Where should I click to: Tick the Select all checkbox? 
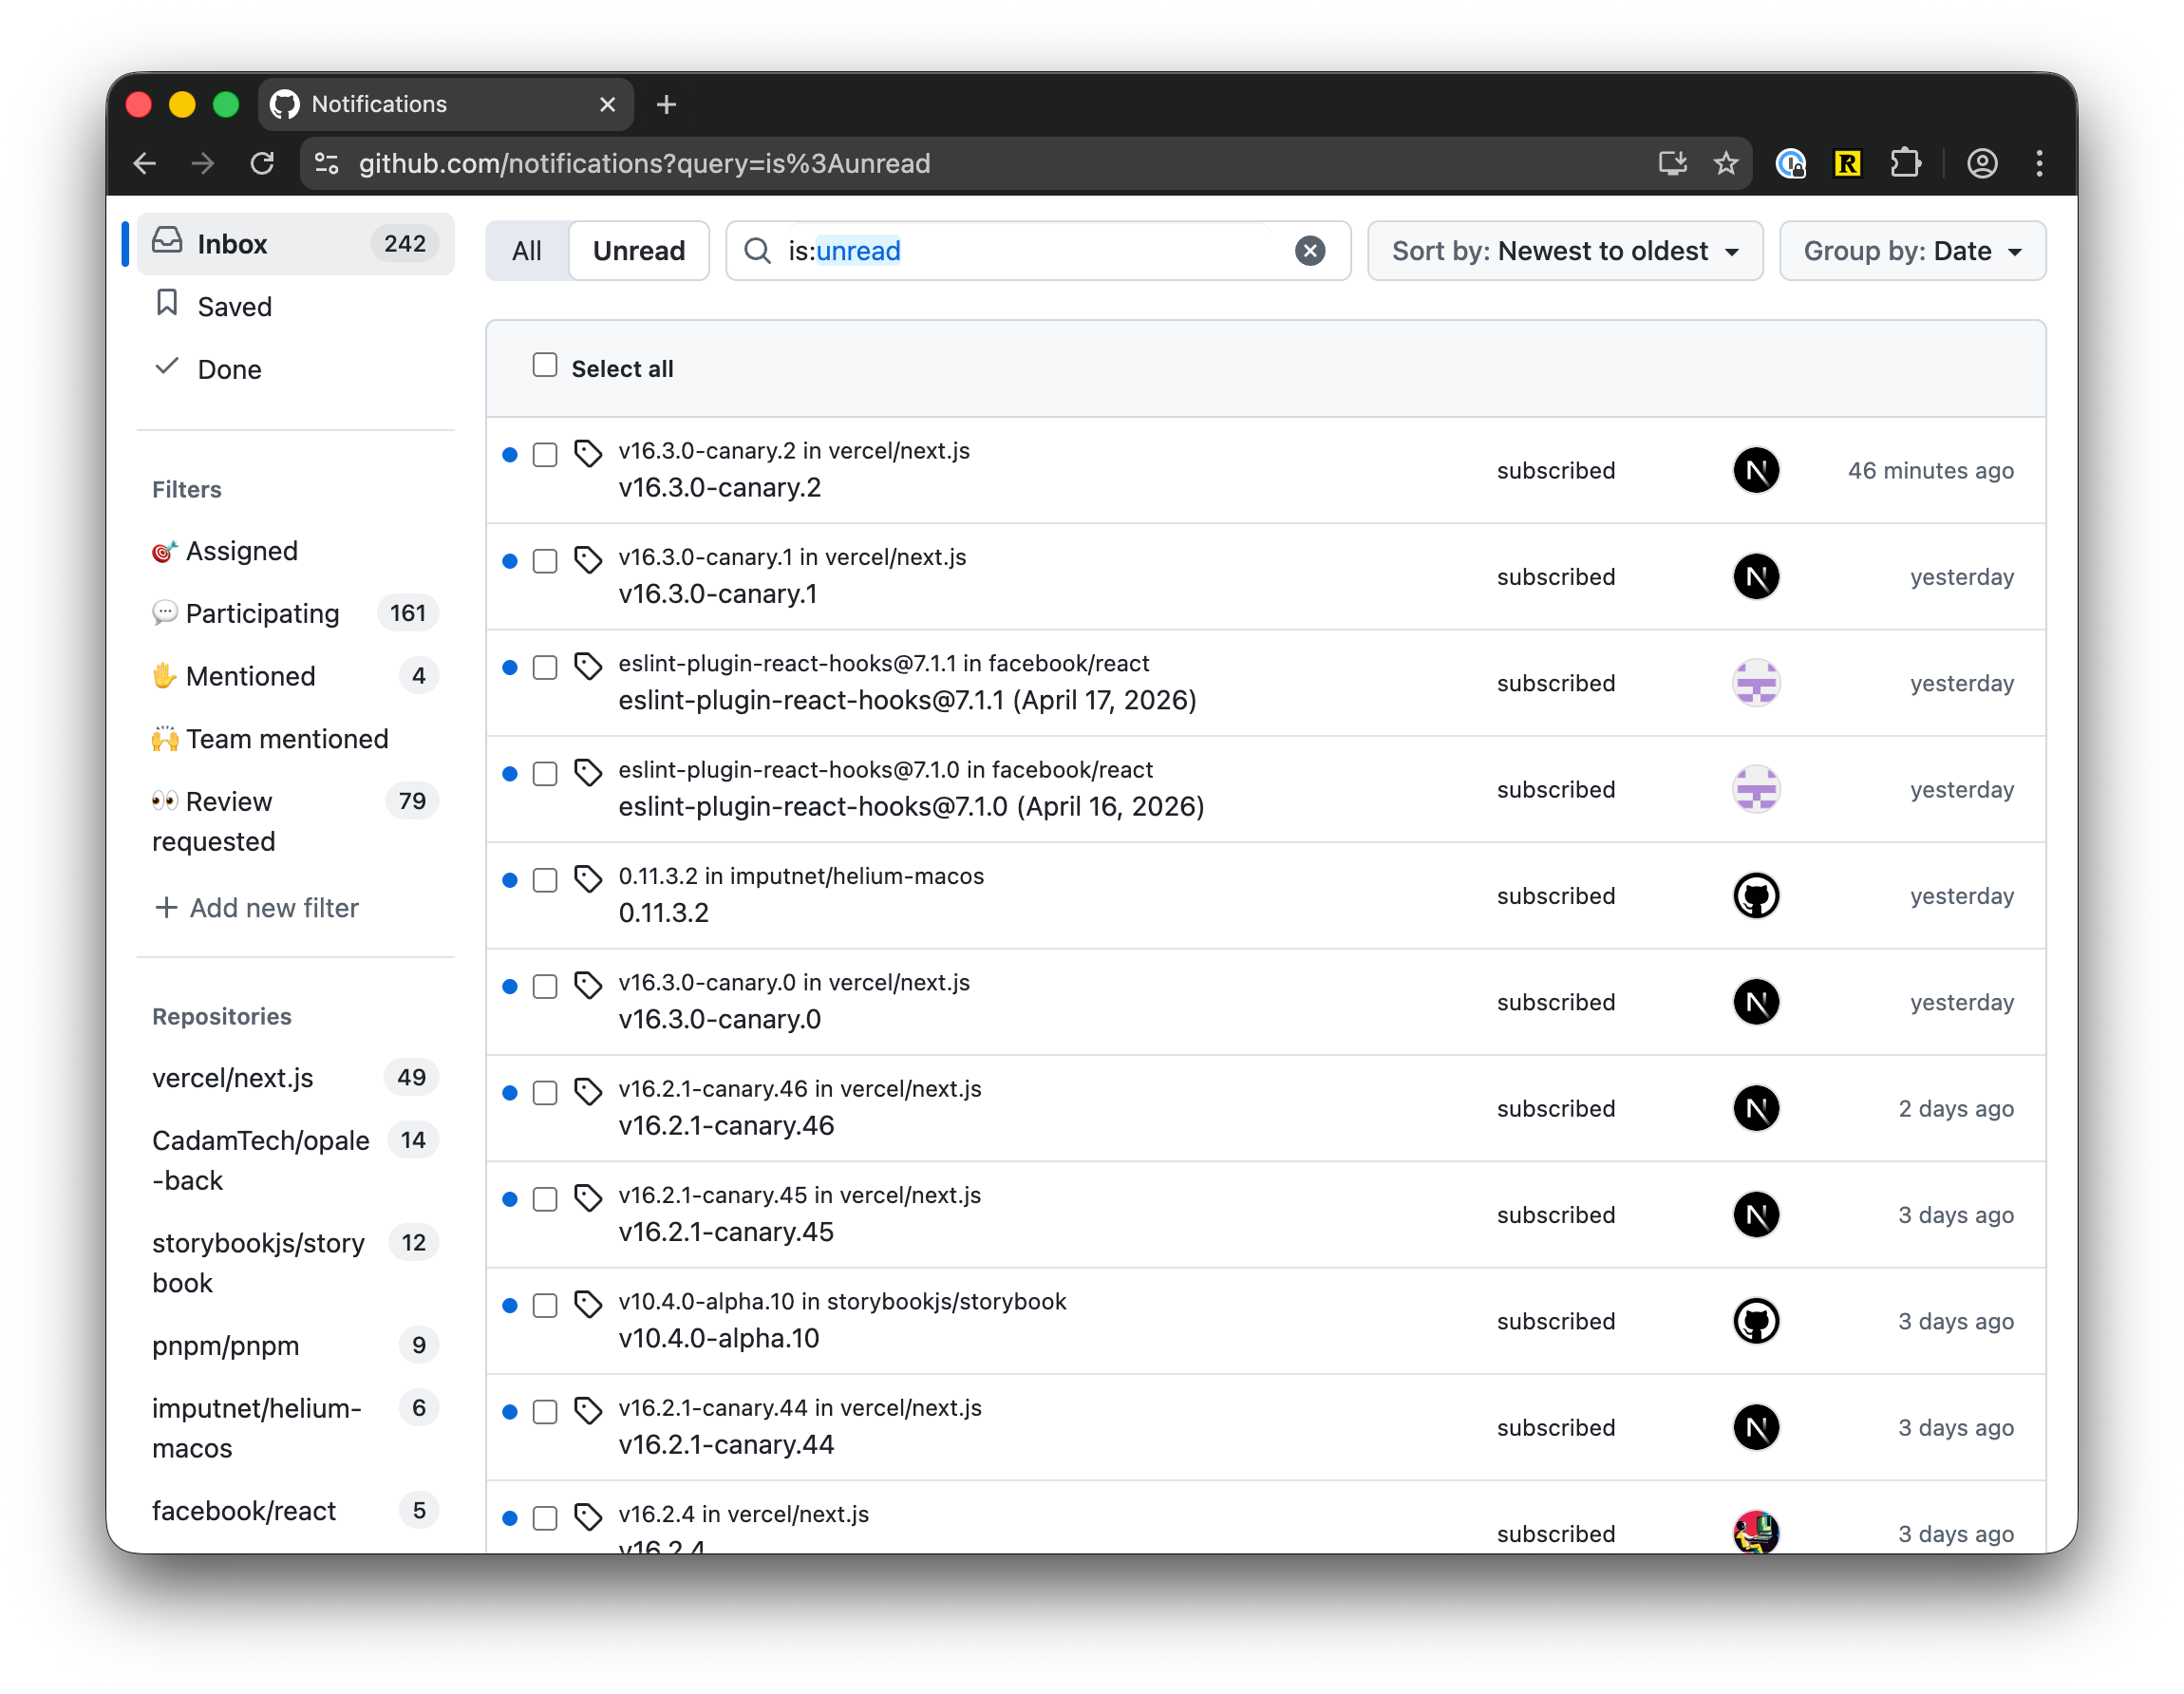coord(545,365)
